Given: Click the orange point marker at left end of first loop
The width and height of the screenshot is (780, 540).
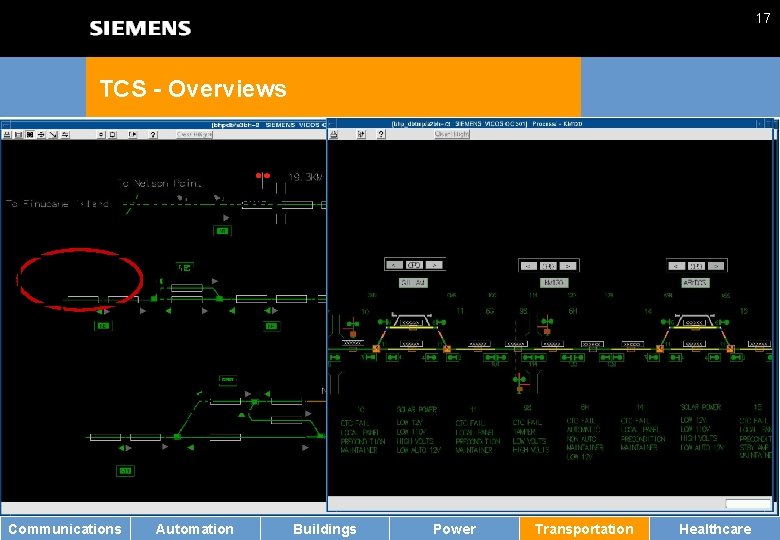Looking at the screenshot, I should [x=376, y=349].
